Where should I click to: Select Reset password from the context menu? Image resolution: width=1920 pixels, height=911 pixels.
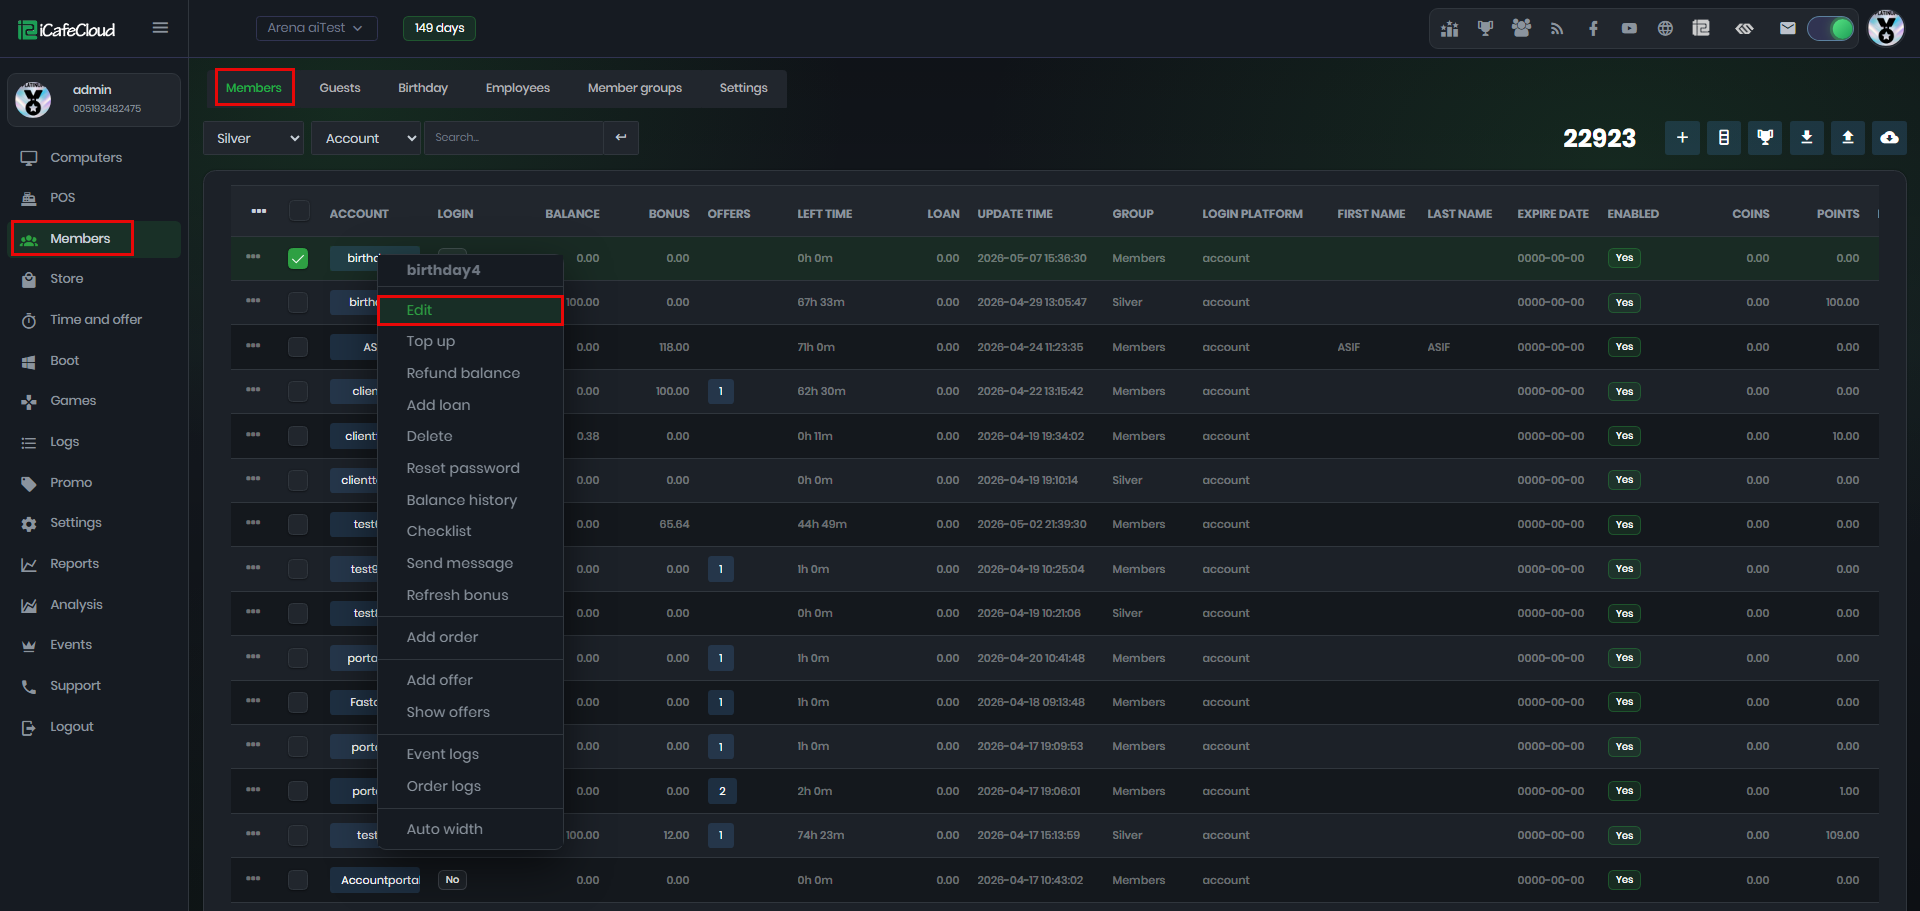(470, 468)
